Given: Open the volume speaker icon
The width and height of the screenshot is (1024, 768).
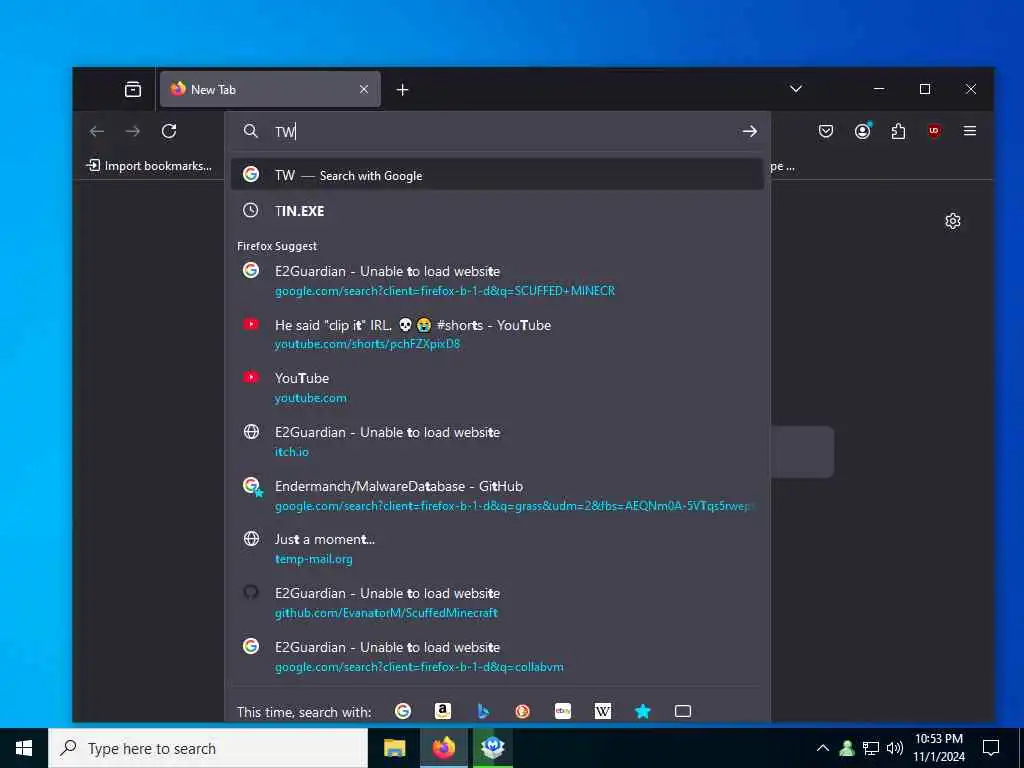Looking at the screenshot, I should tap(895, 748).
